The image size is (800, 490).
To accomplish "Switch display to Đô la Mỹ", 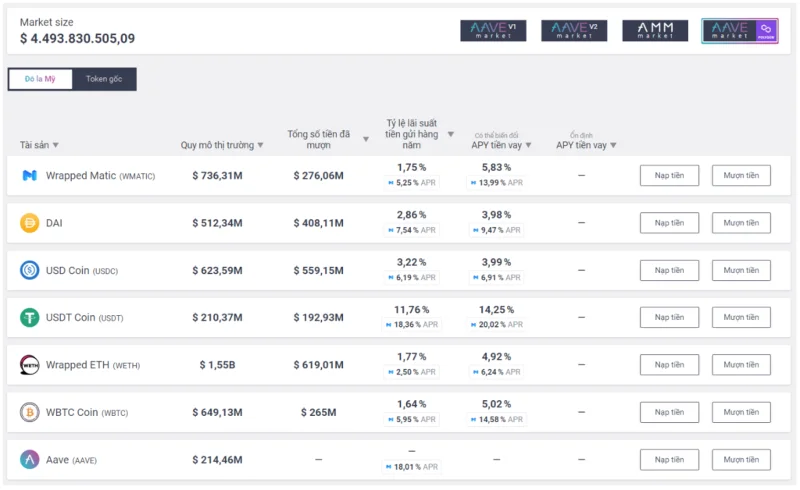I will coord(40,79).
